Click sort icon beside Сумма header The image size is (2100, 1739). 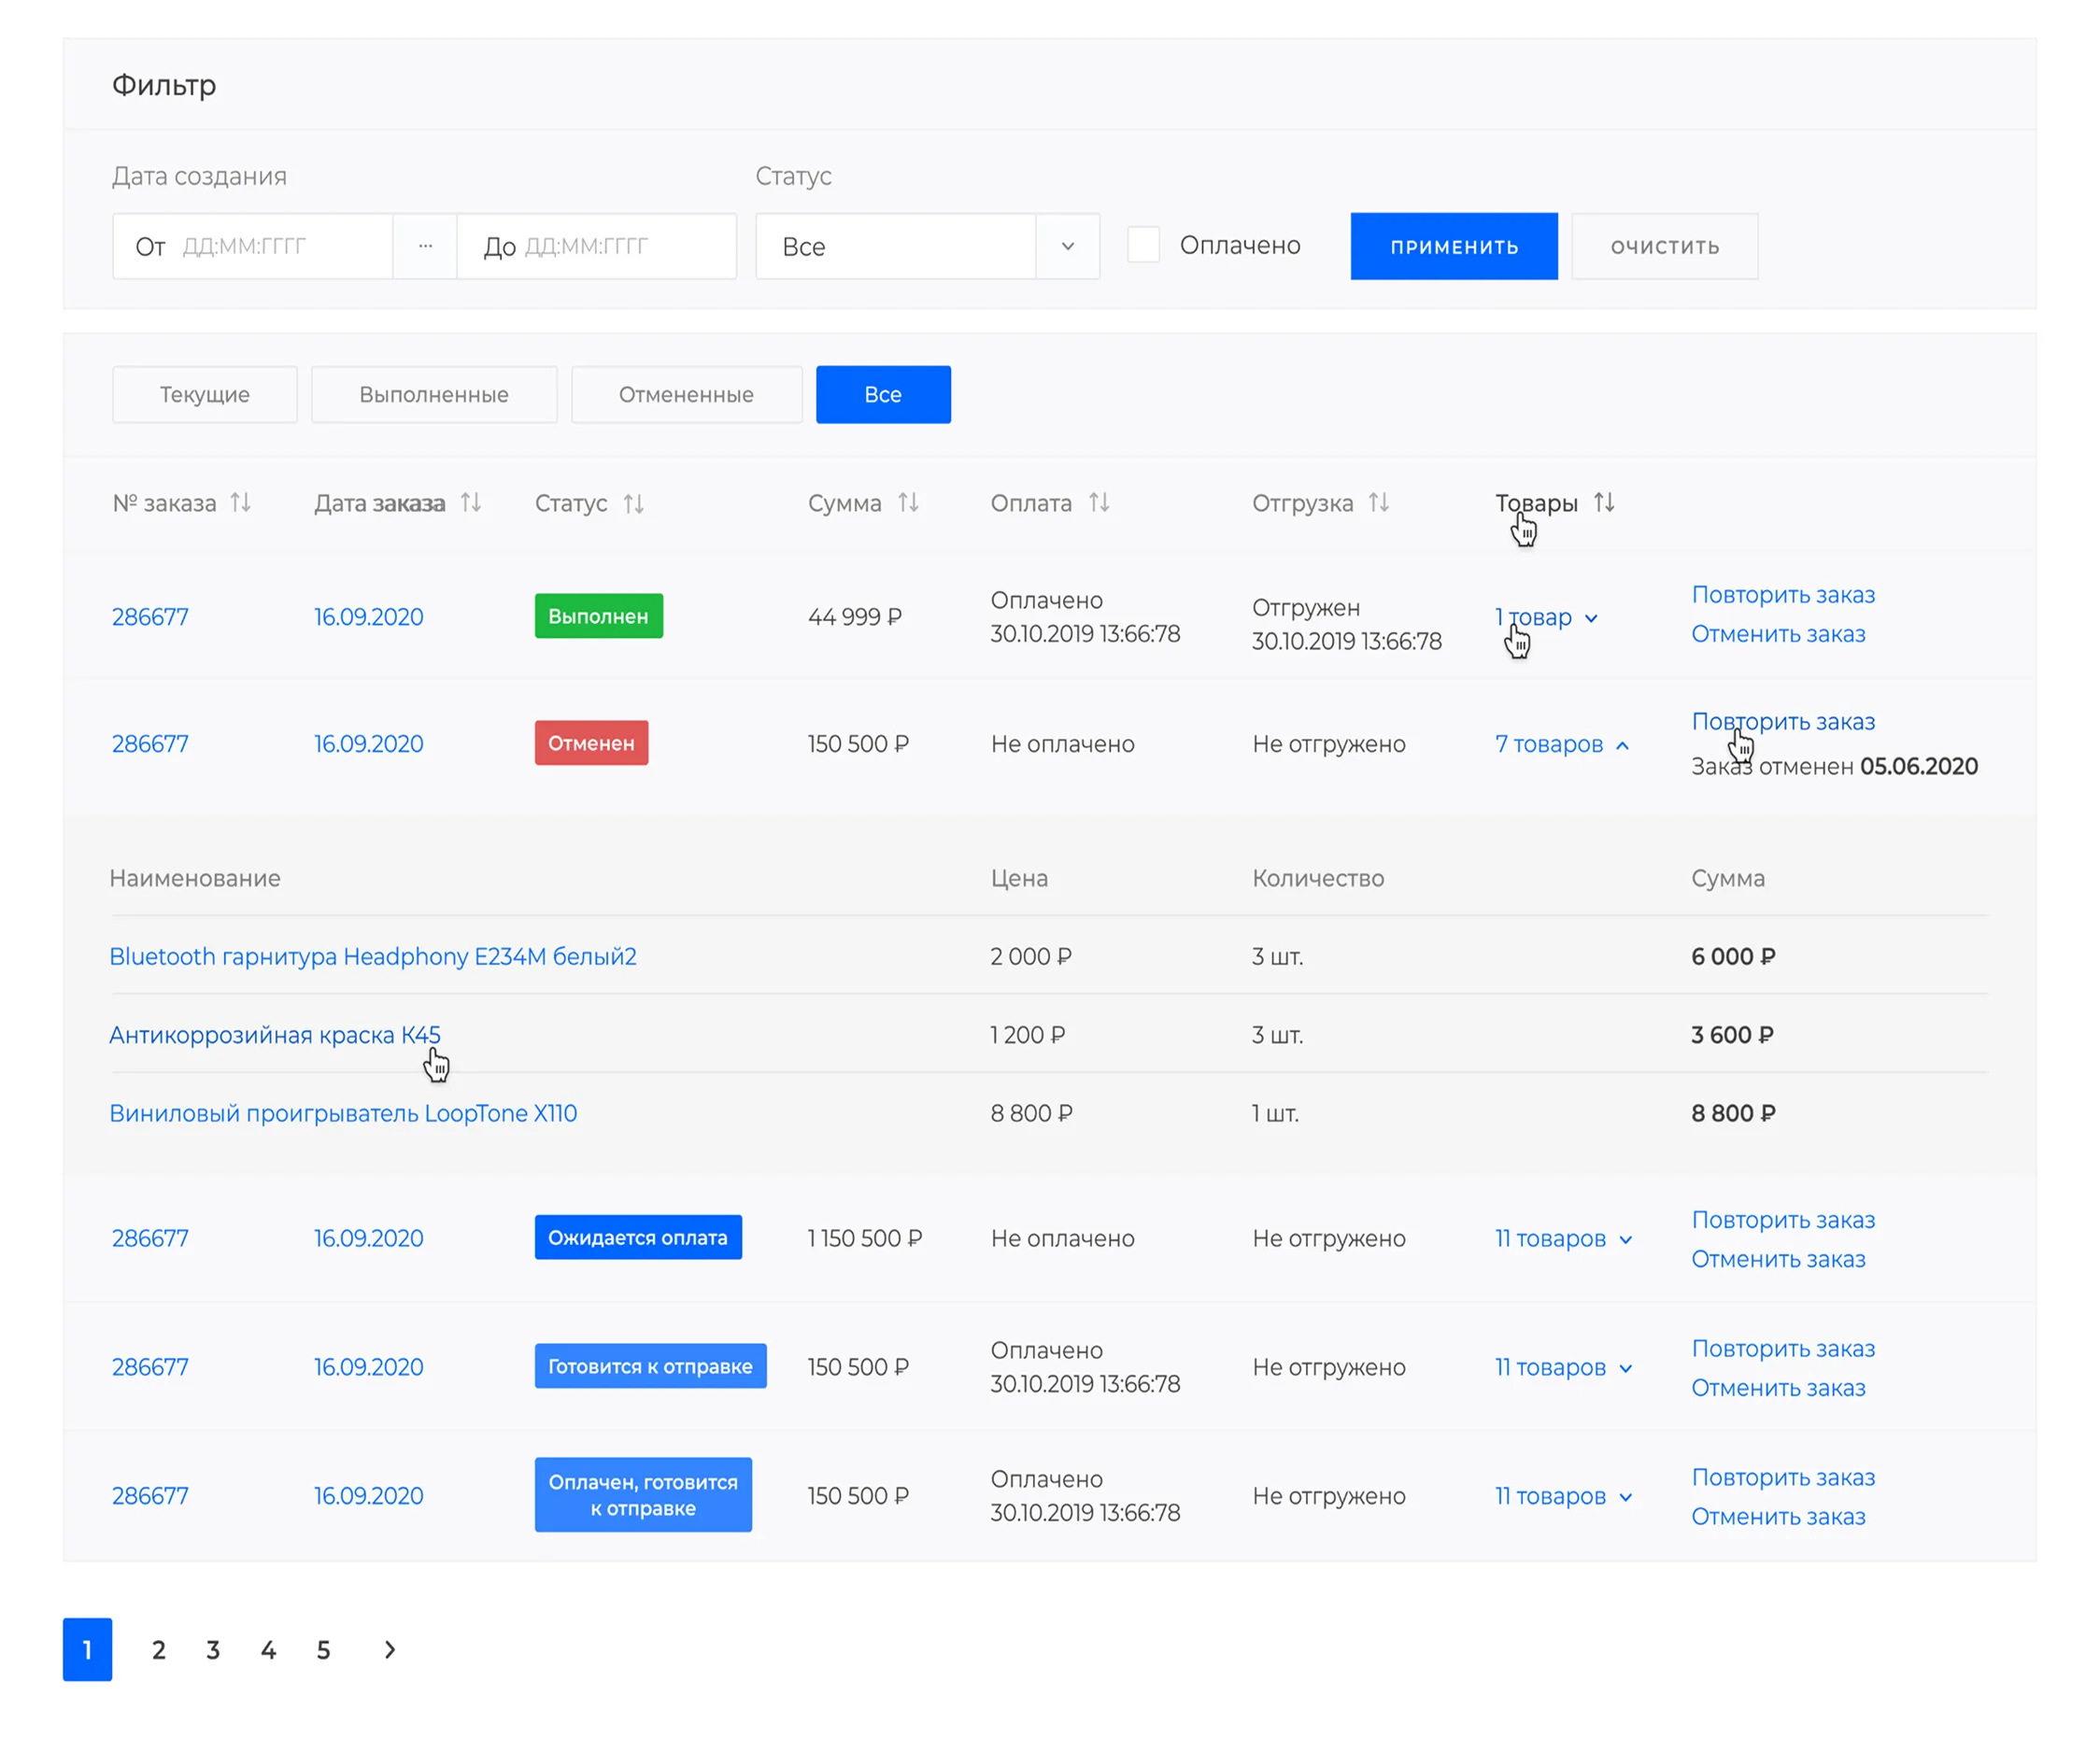tap(907, 502)
